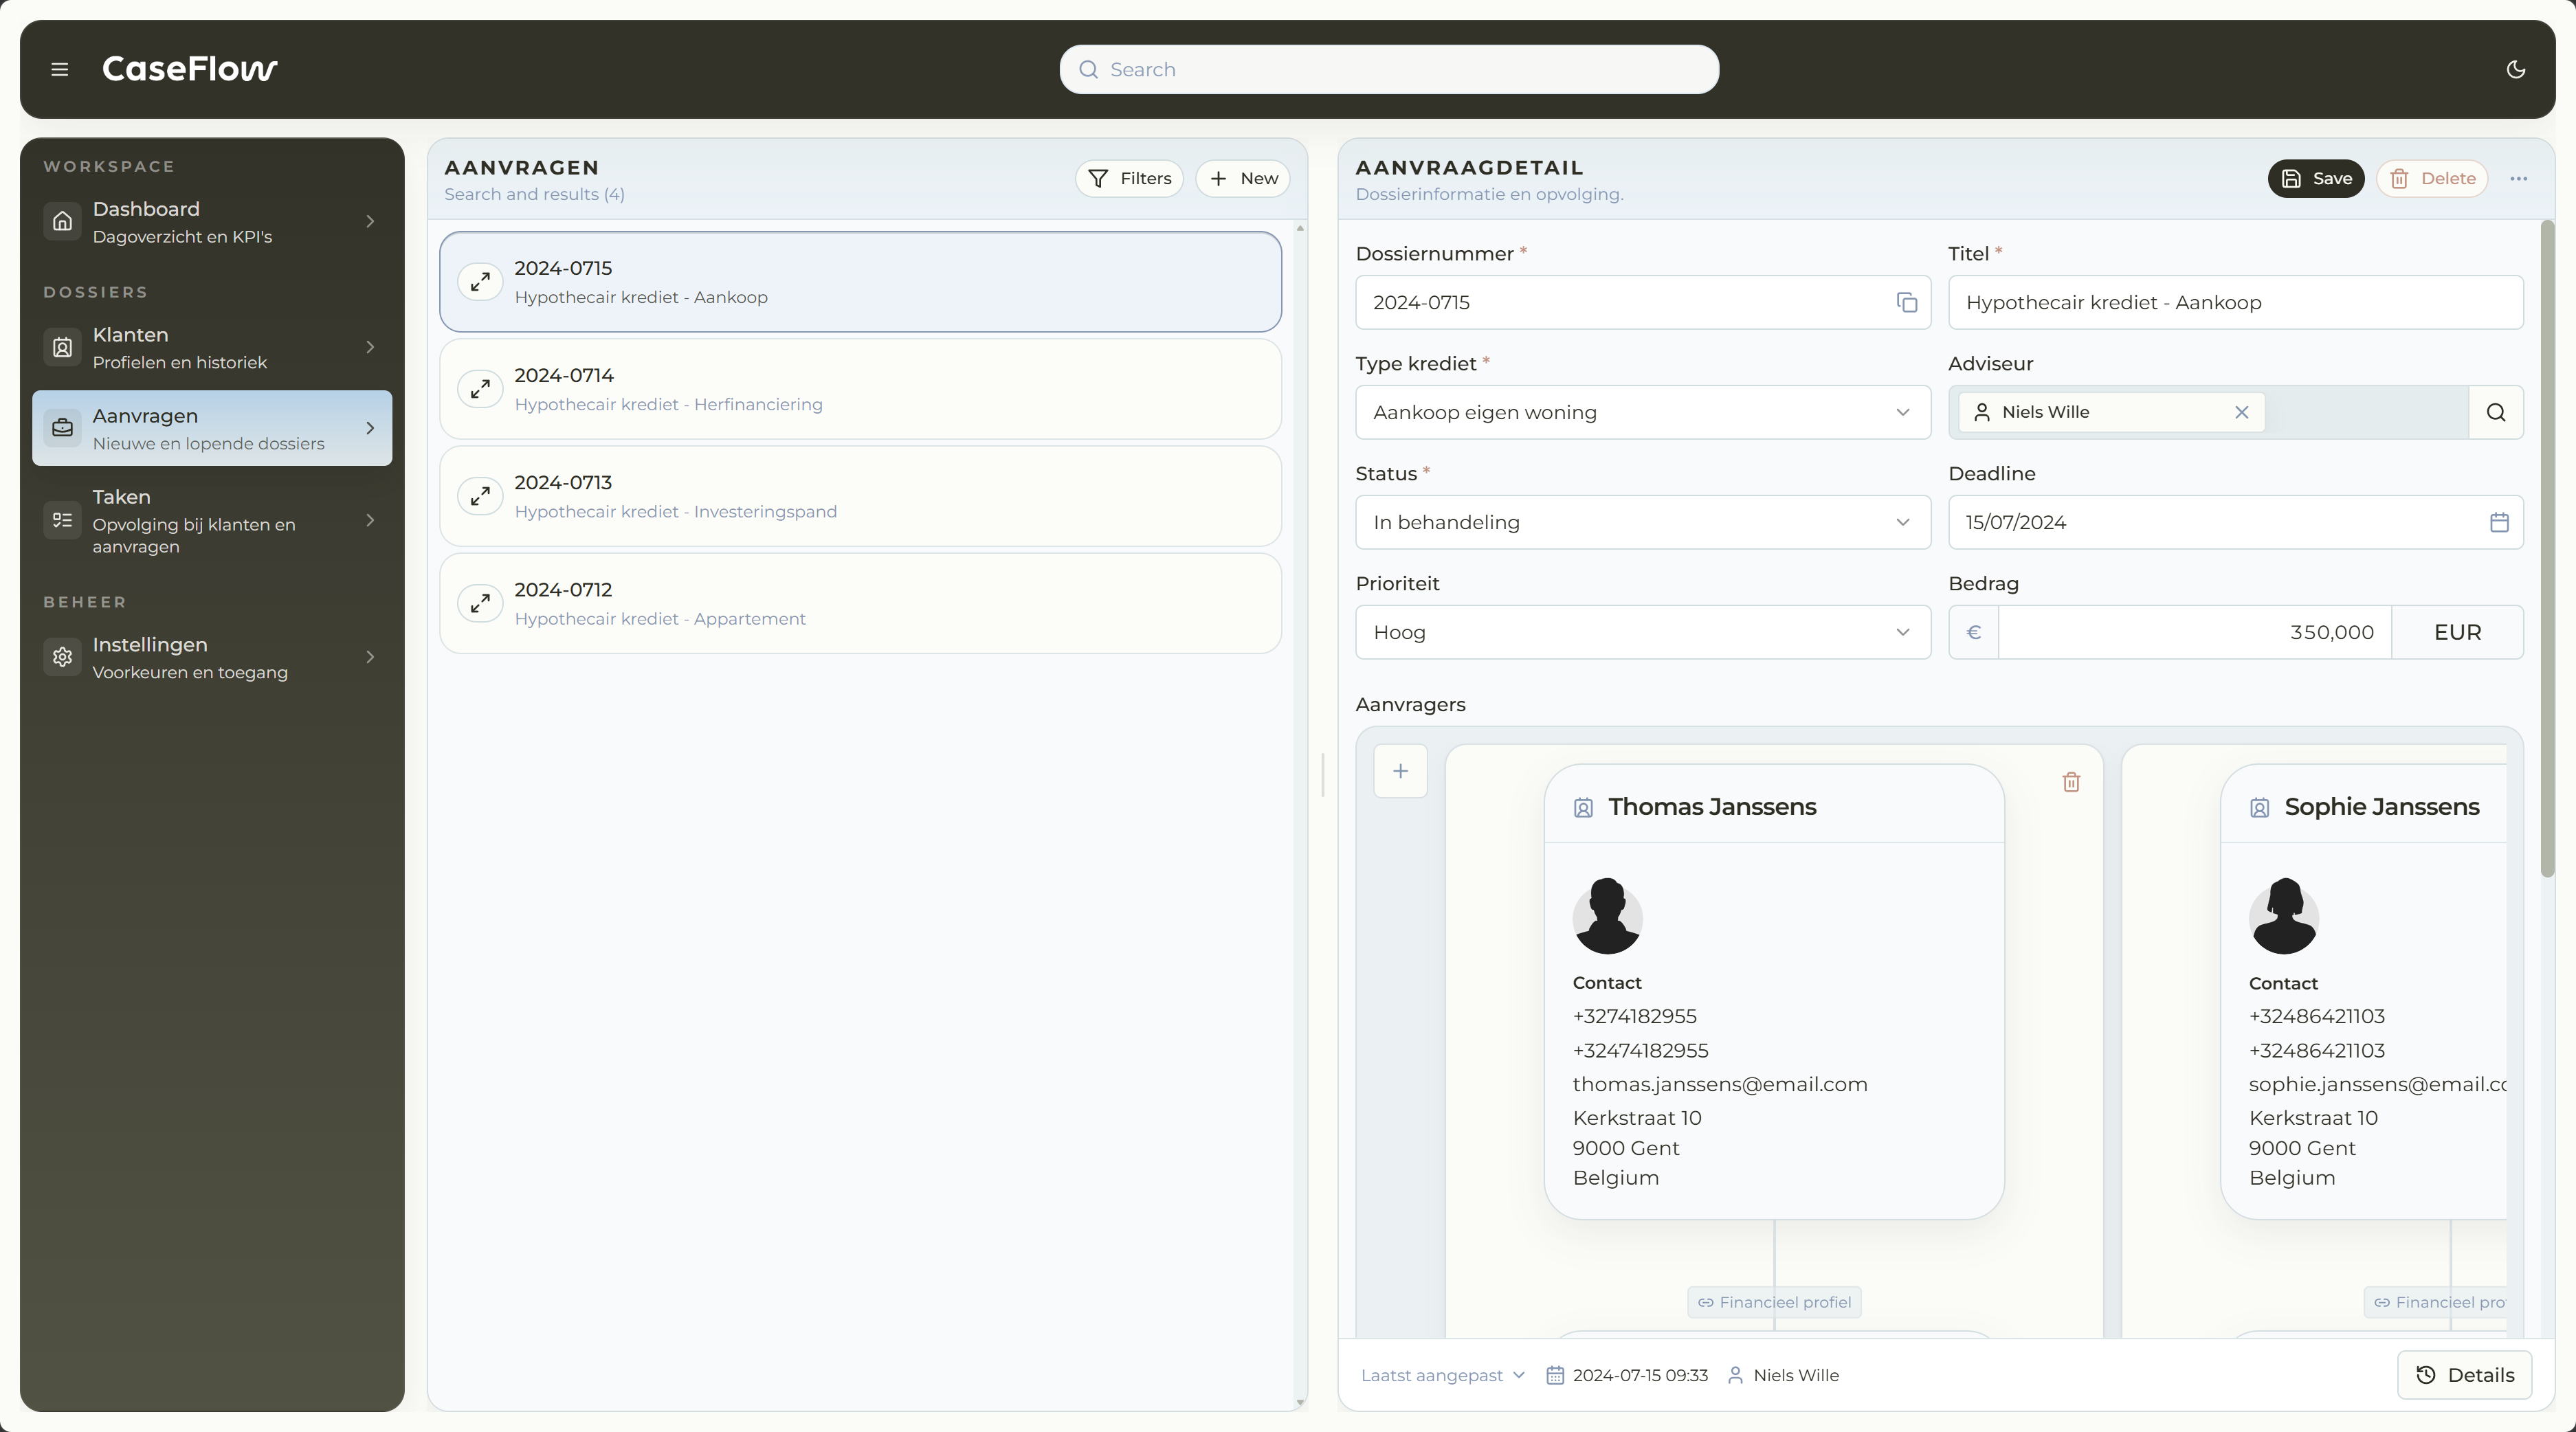Expand icon for dossier 2024-0715
This screenshot has width=2576, height=1432.
480,282
